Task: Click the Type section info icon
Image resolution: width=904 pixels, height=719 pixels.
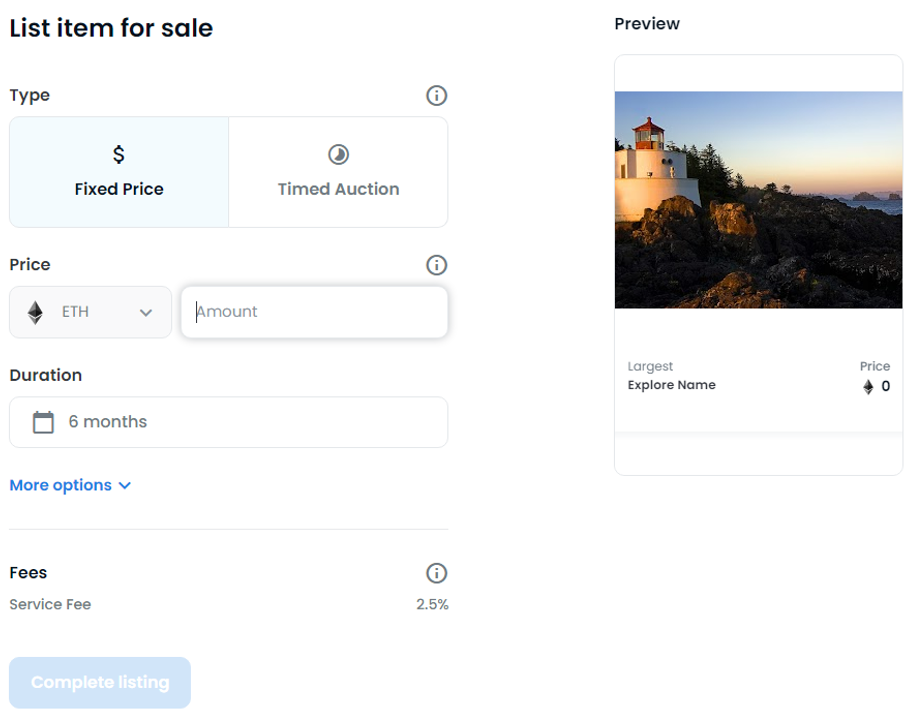Action: (x=436, y=96)
